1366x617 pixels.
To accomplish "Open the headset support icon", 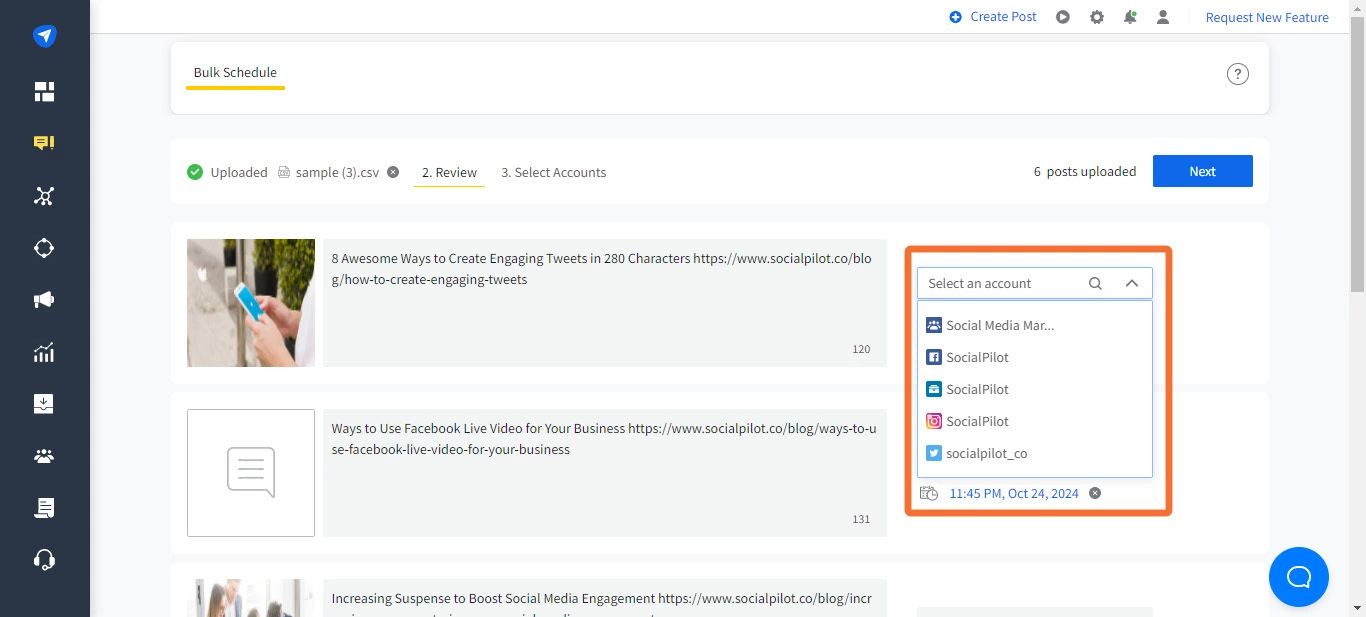I will coord(44,560).
